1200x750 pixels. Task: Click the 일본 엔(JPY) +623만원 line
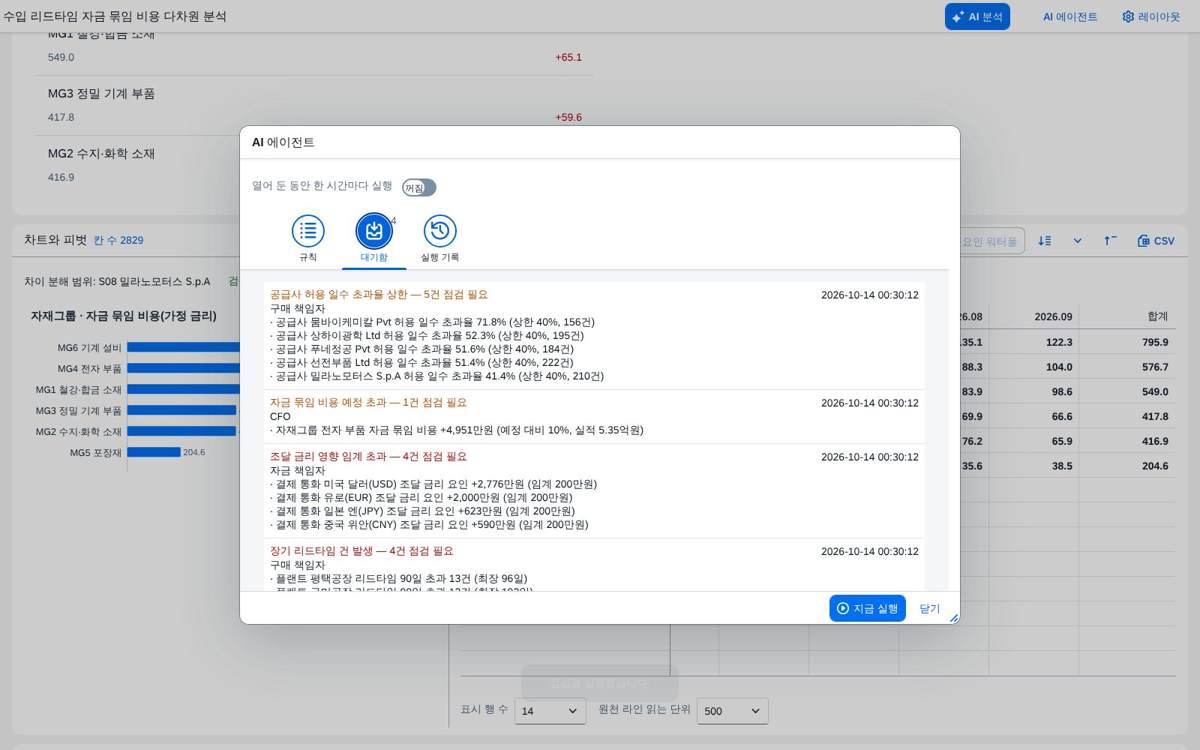coord(421,511)
